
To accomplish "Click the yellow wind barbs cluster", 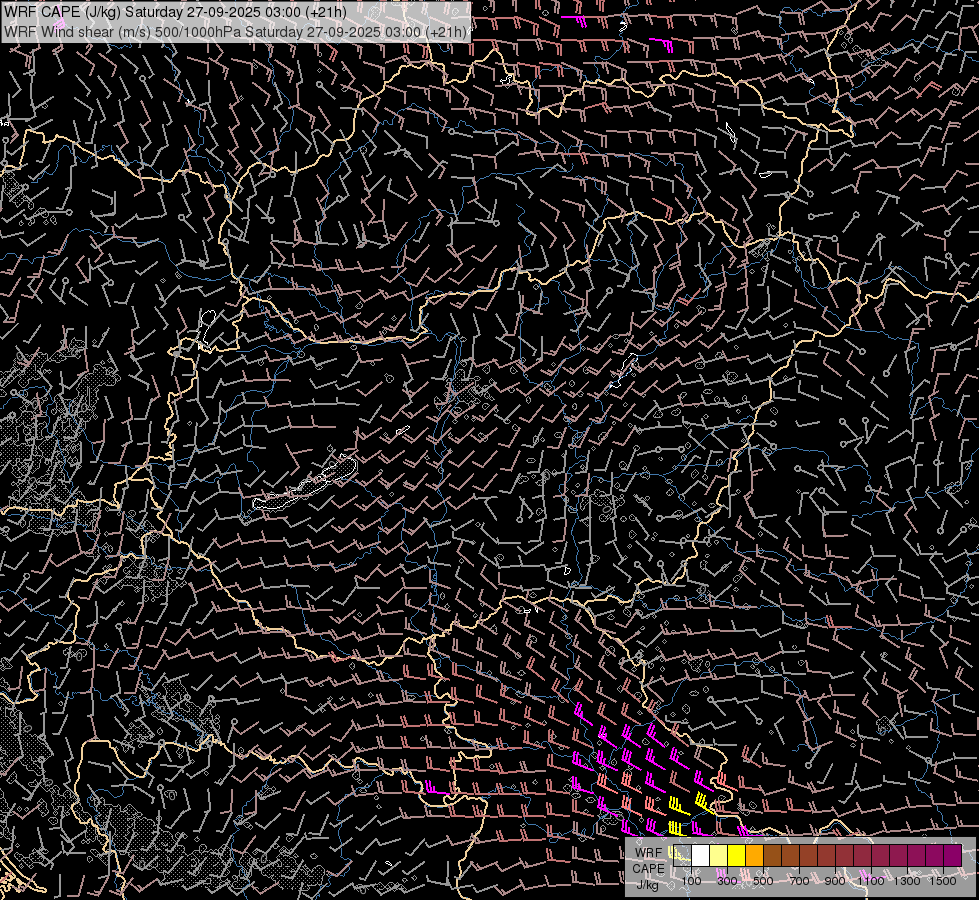I will 690,812.
